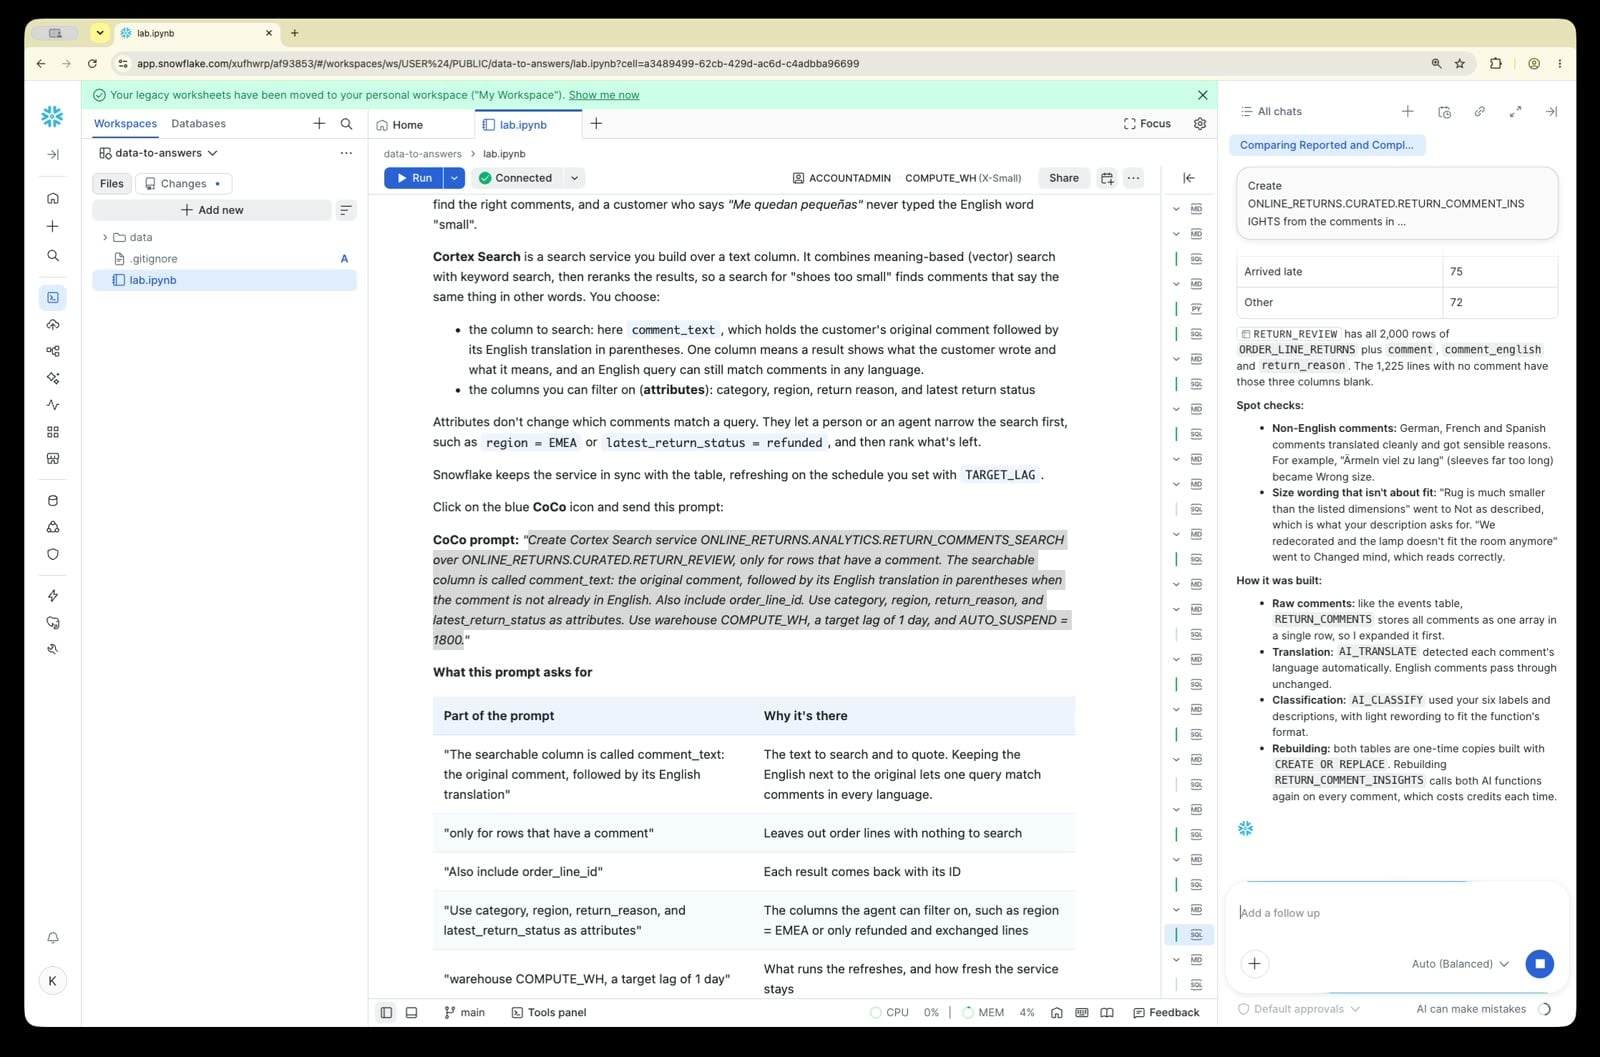1600x1057 pixels.
Task: Collapse the CoCo chat panel
Action: (1551, 111)
